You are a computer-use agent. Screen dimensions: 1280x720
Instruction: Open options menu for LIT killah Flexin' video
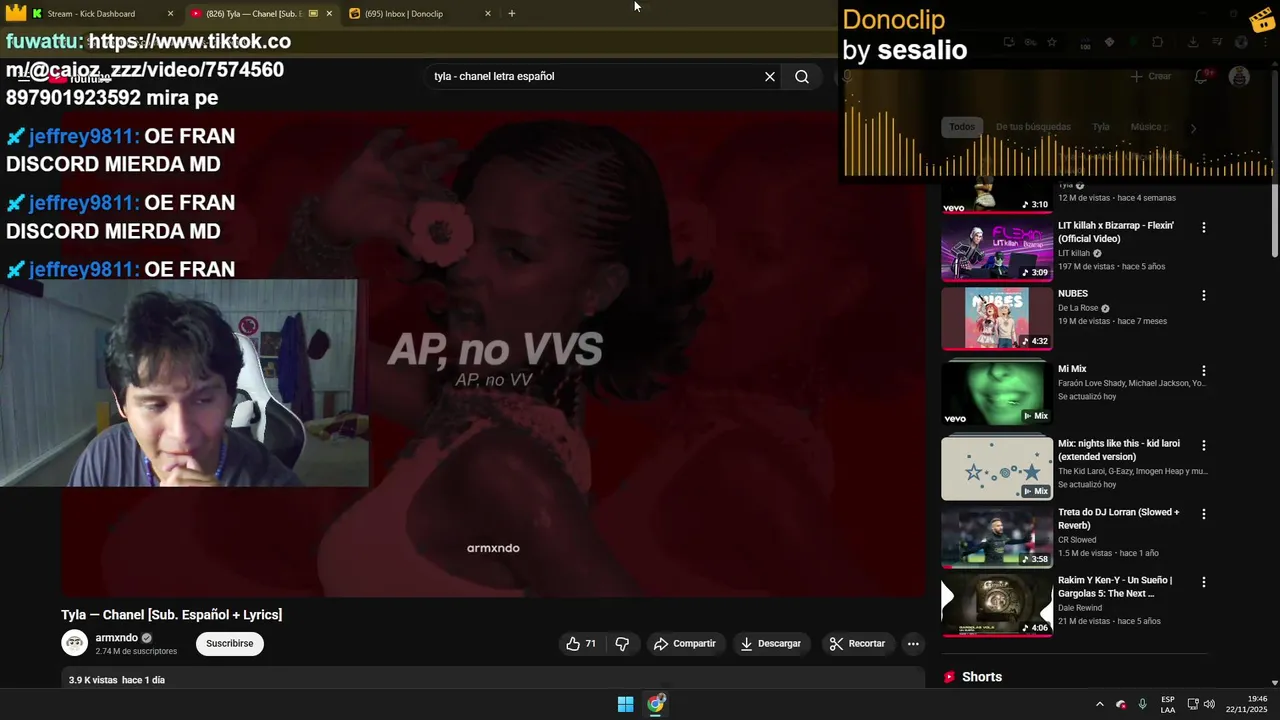click(1204, 228)
